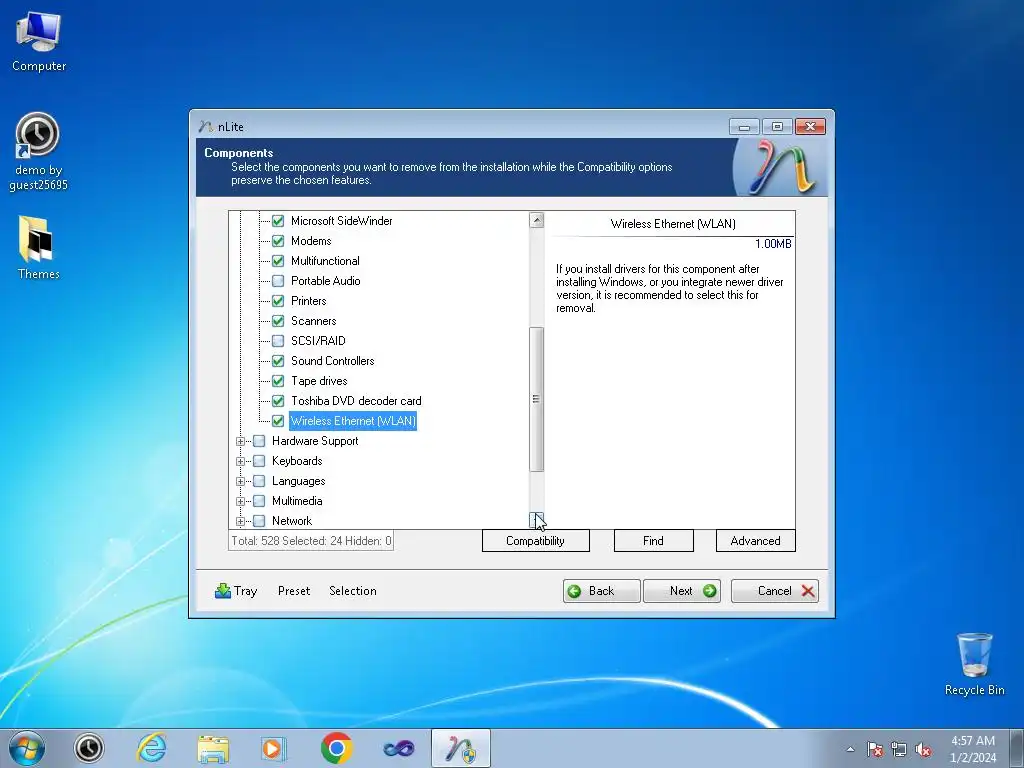This screenshot has width=1024, height=768.
Task: Launch Google Chrome from taskbar
Action: click(336, 748)
